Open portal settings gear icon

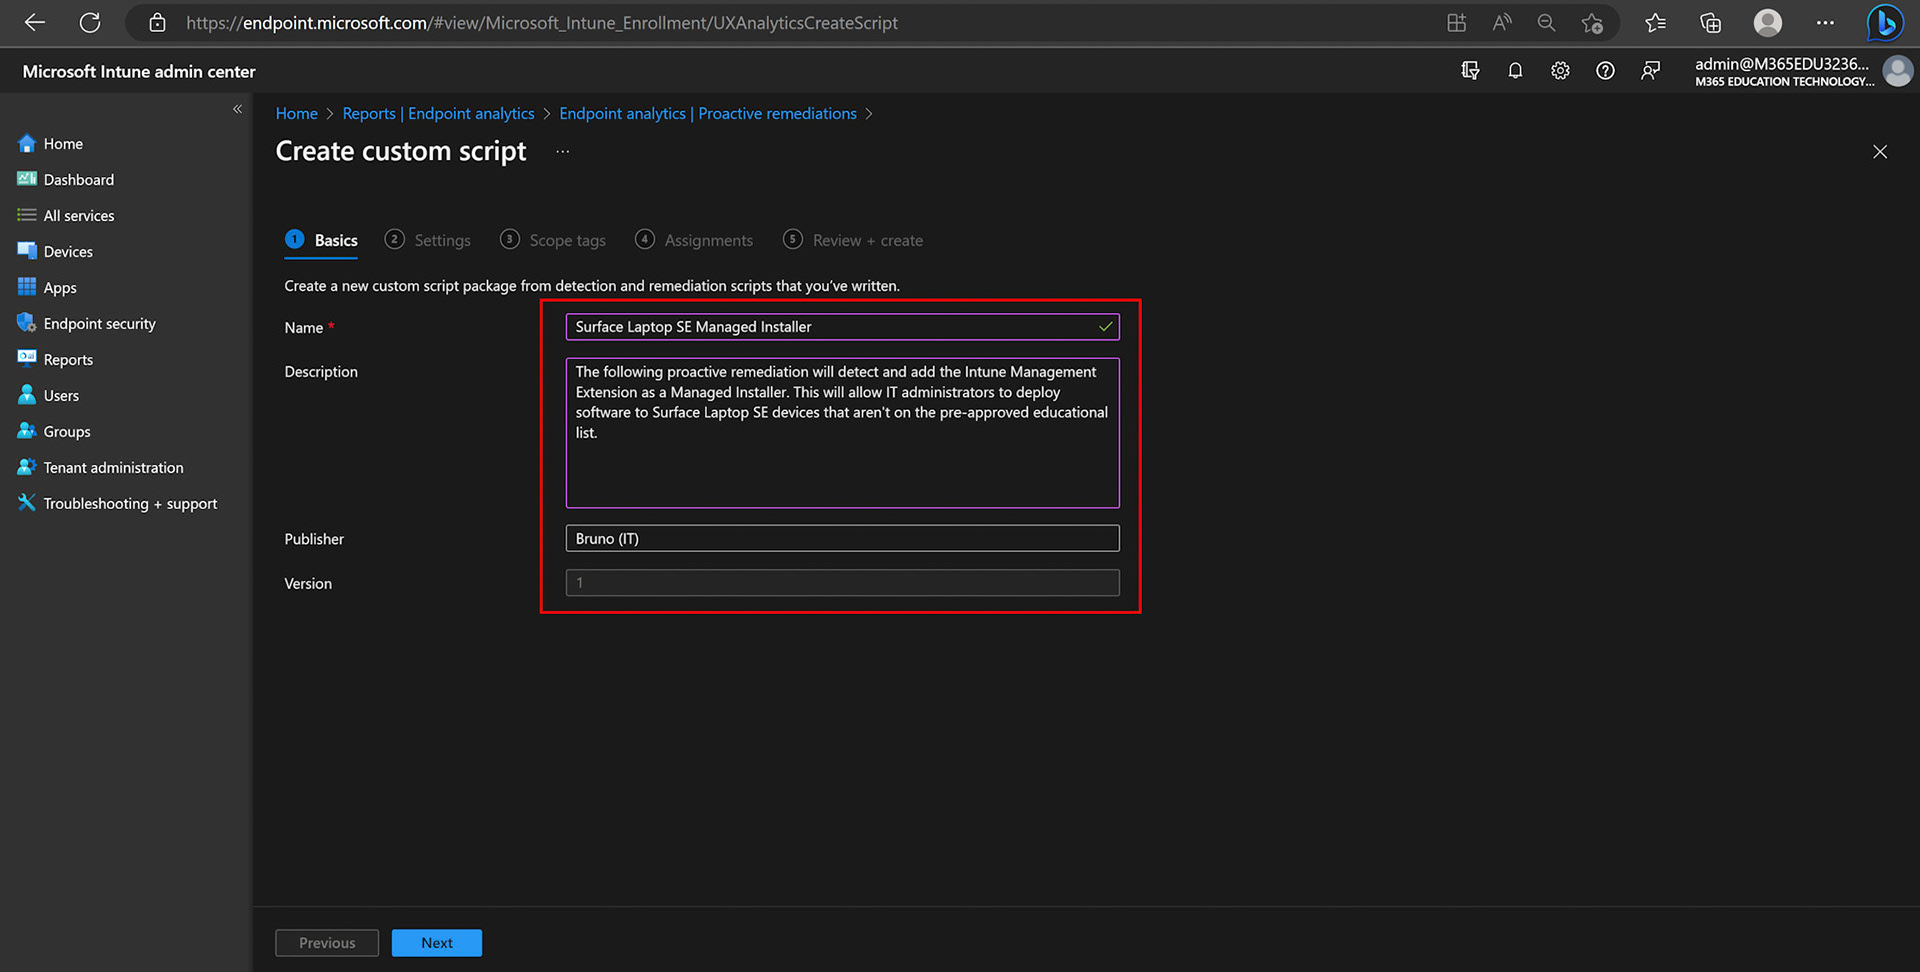click(1560, 70)
